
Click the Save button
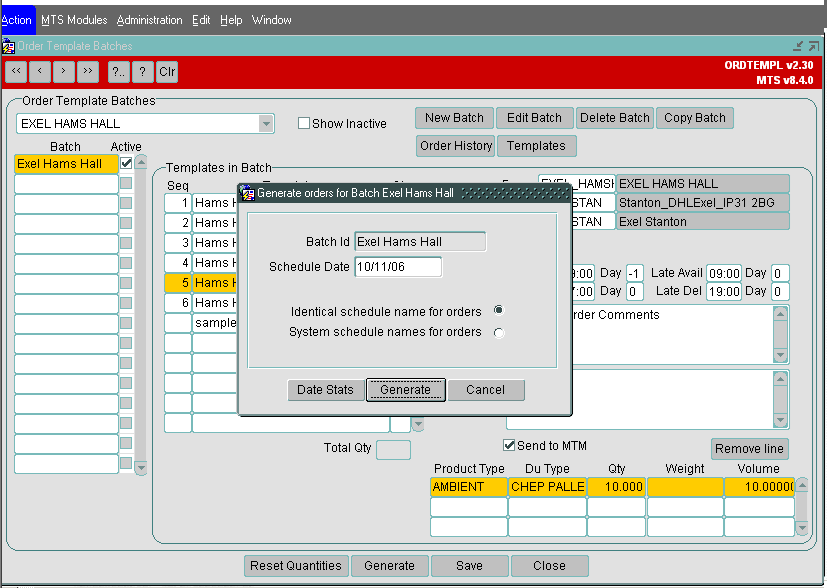pyautogui.click(x=469, y=566)
